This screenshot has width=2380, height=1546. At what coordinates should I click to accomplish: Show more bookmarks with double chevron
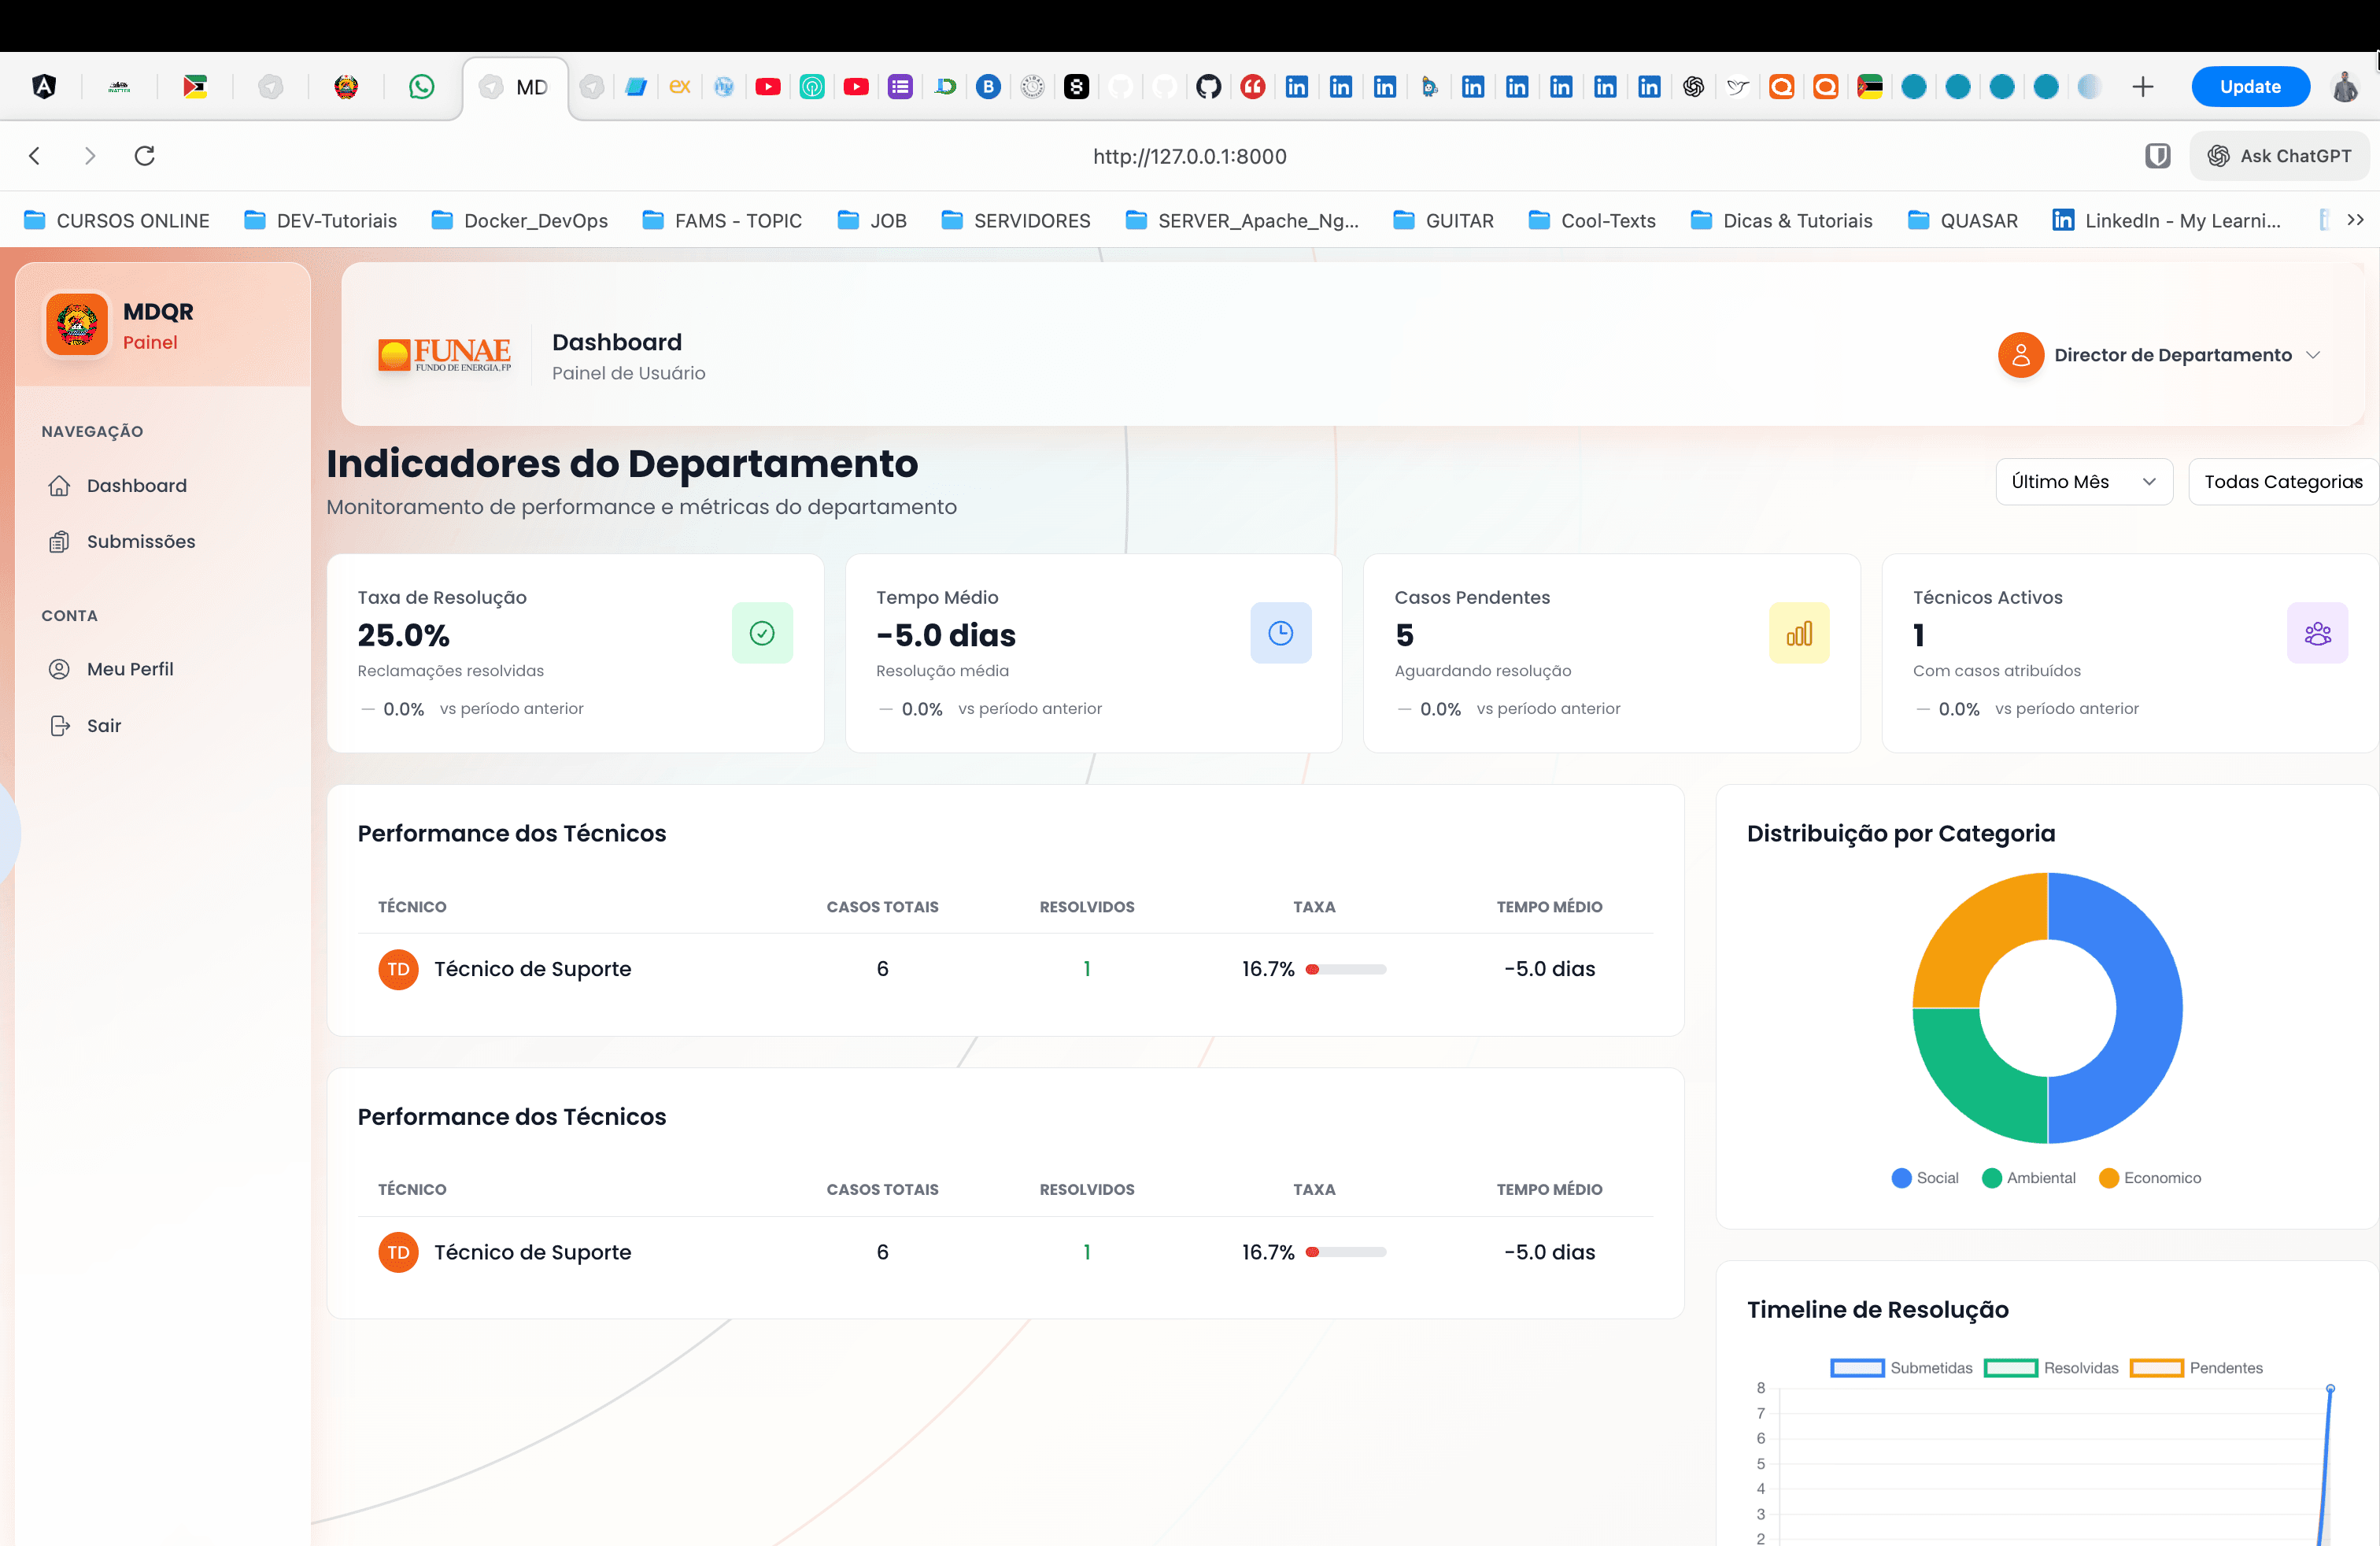click(2355, 220)
